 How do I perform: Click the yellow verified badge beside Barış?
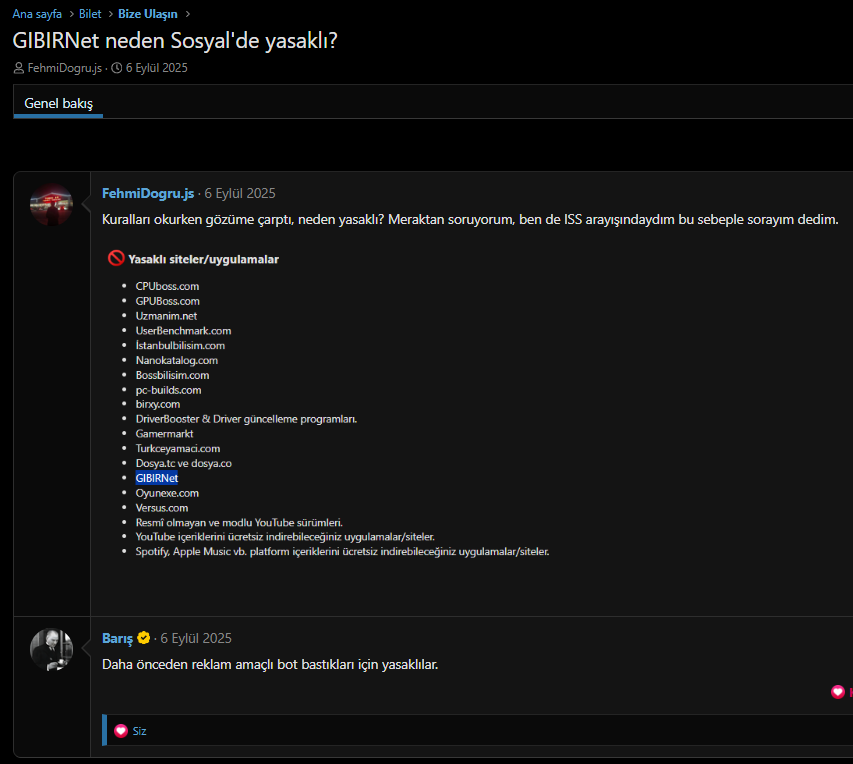(x=144, y=638)
